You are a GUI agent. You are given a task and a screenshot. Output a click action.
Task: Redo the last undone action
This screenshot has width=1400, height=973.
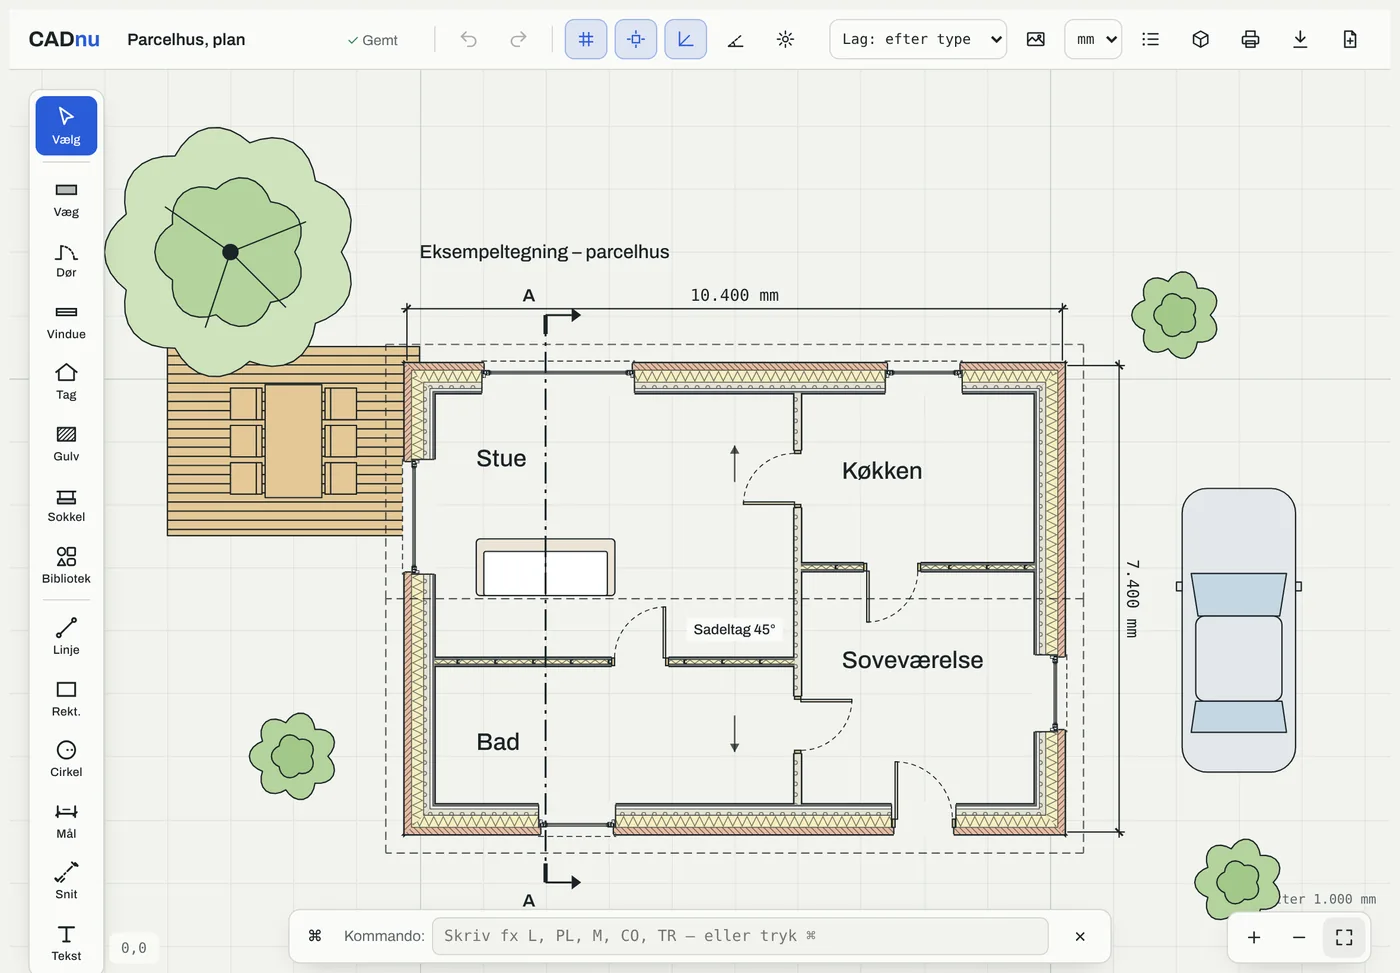[518, 39]
